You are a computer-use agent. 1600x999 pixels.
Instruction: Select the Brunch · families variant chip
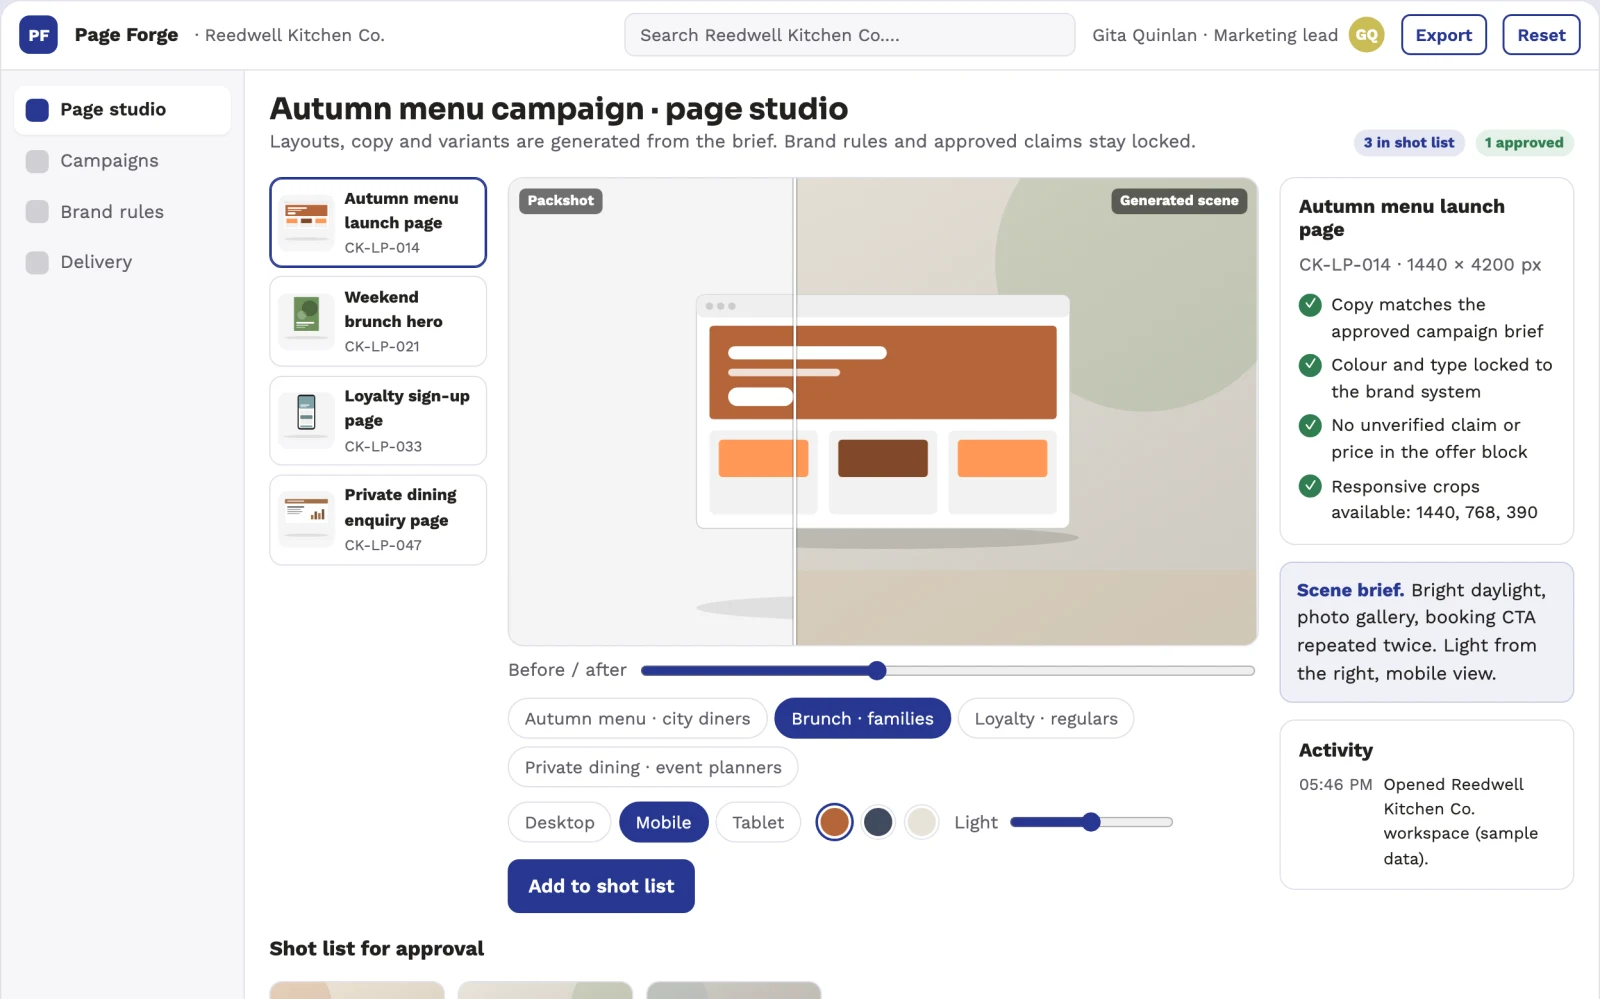coord(862,718)
